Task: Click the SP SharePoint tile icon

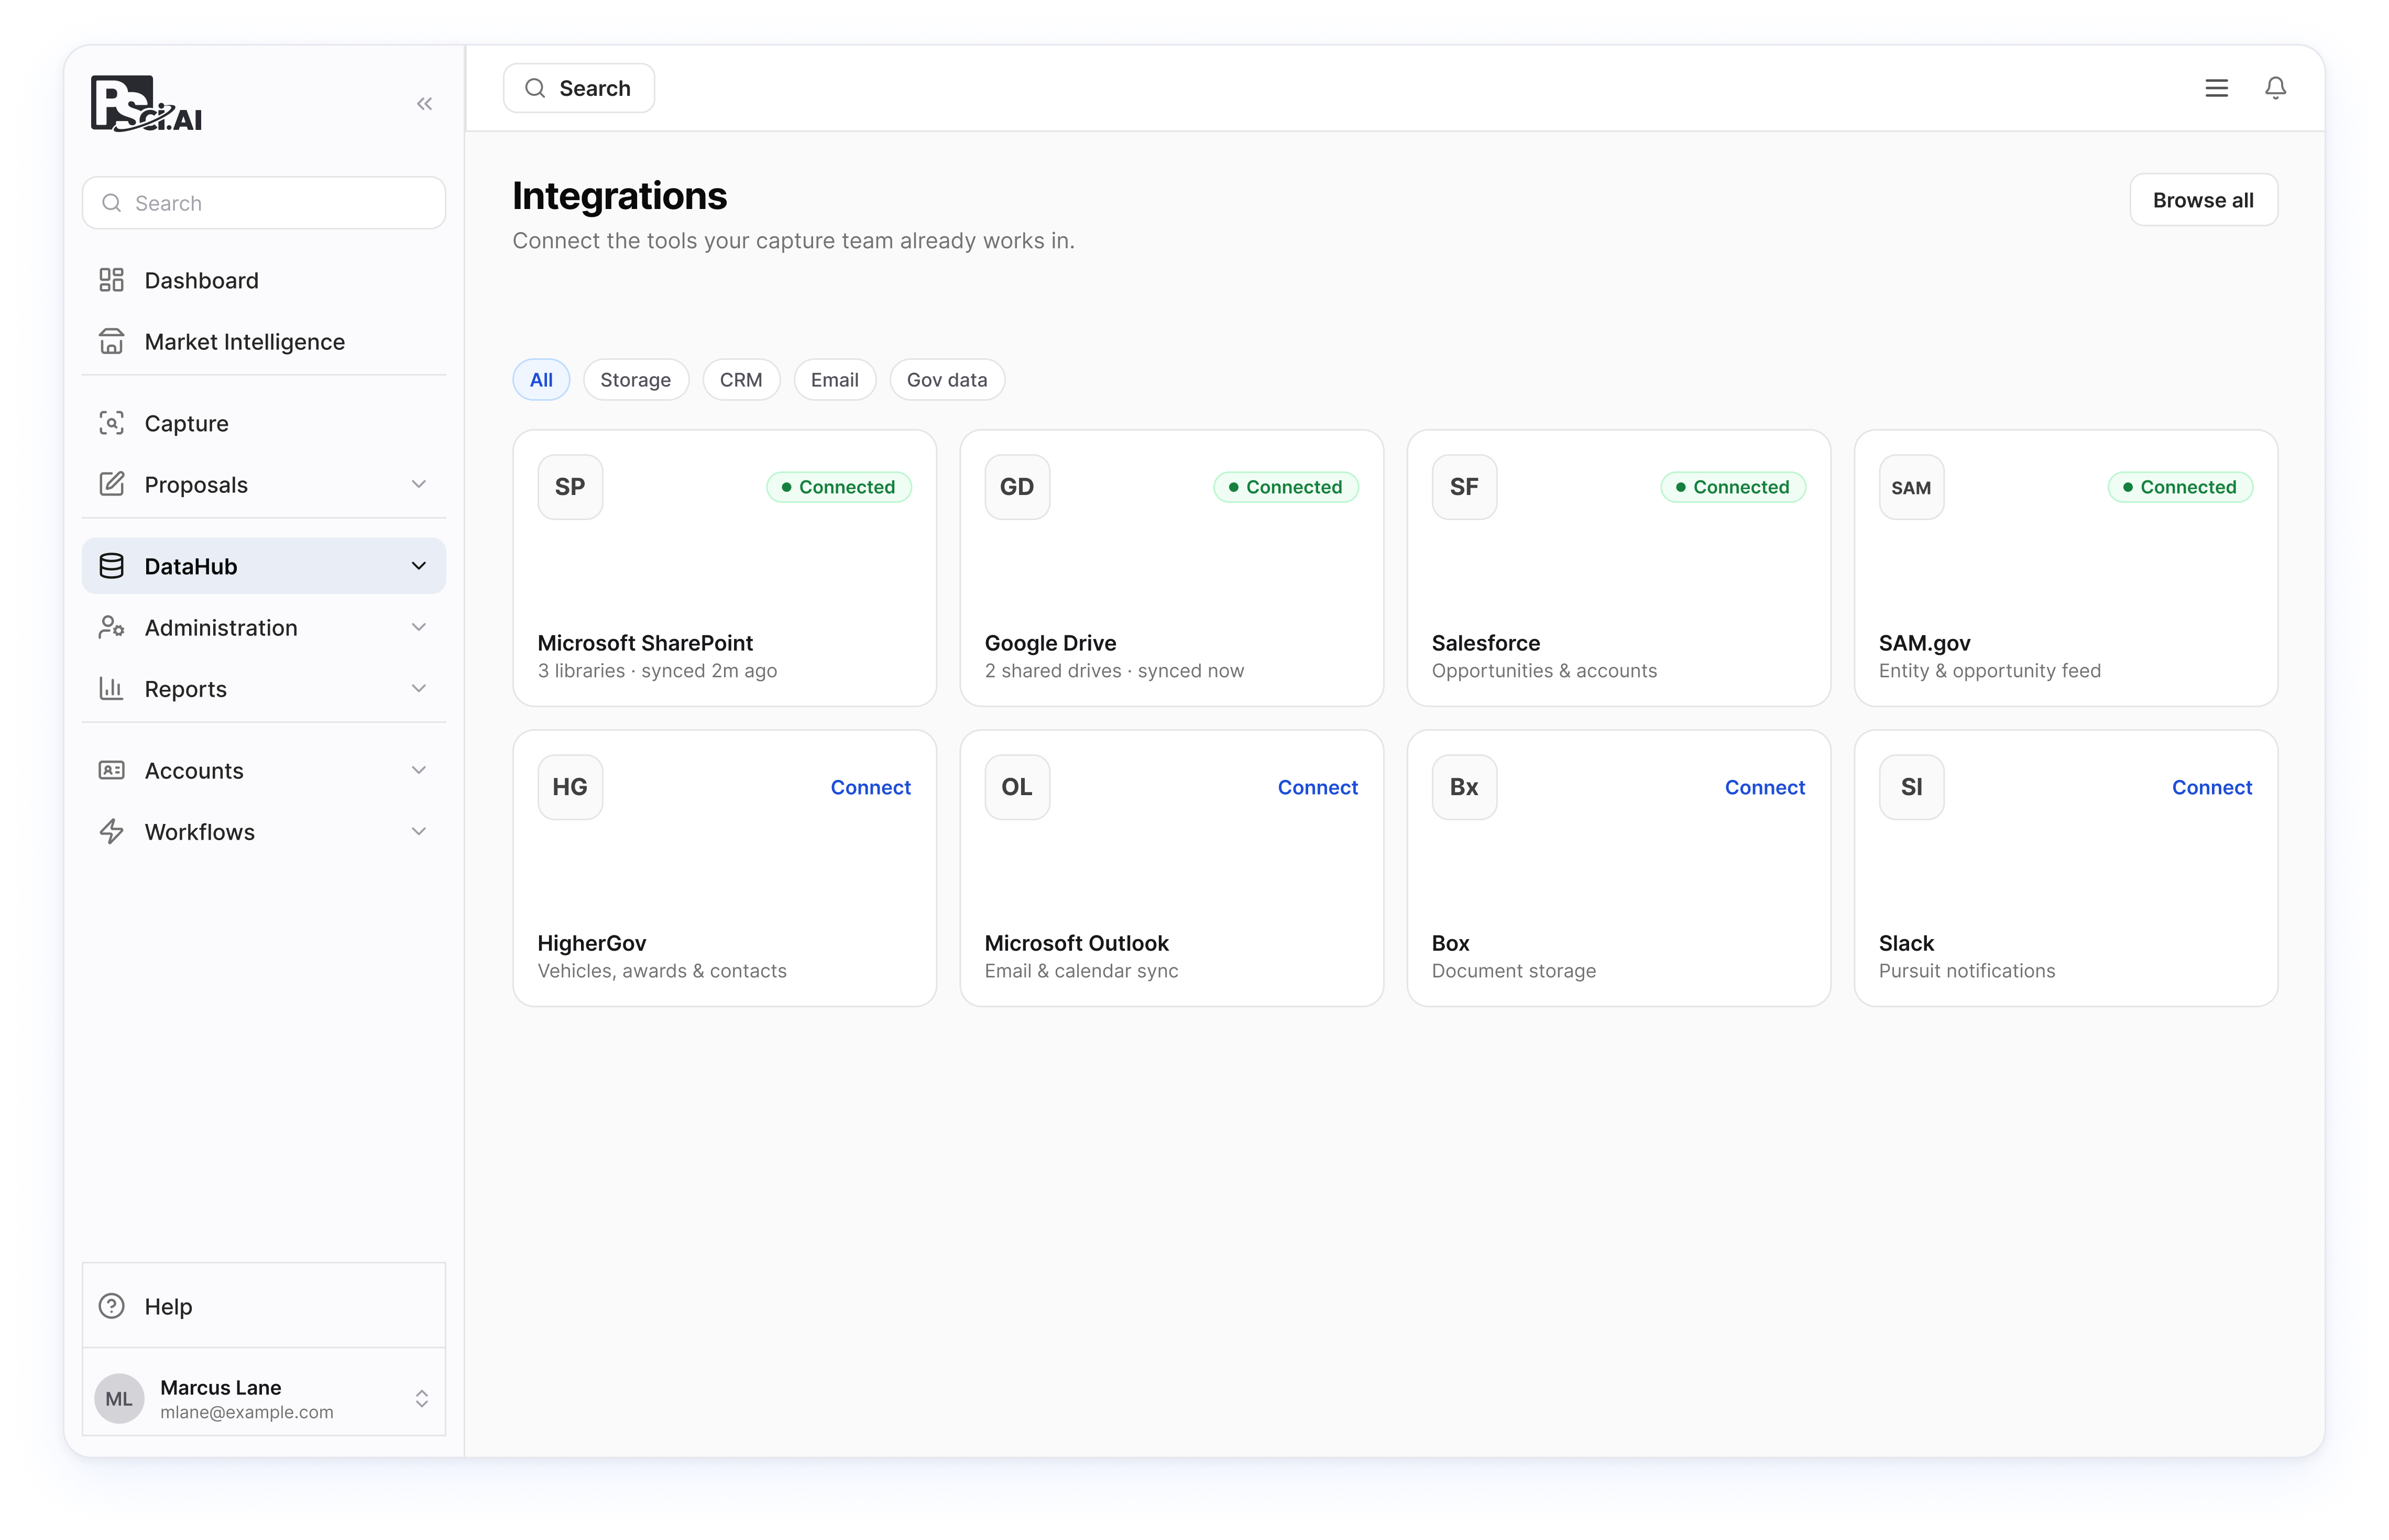Action: point(570,487)
